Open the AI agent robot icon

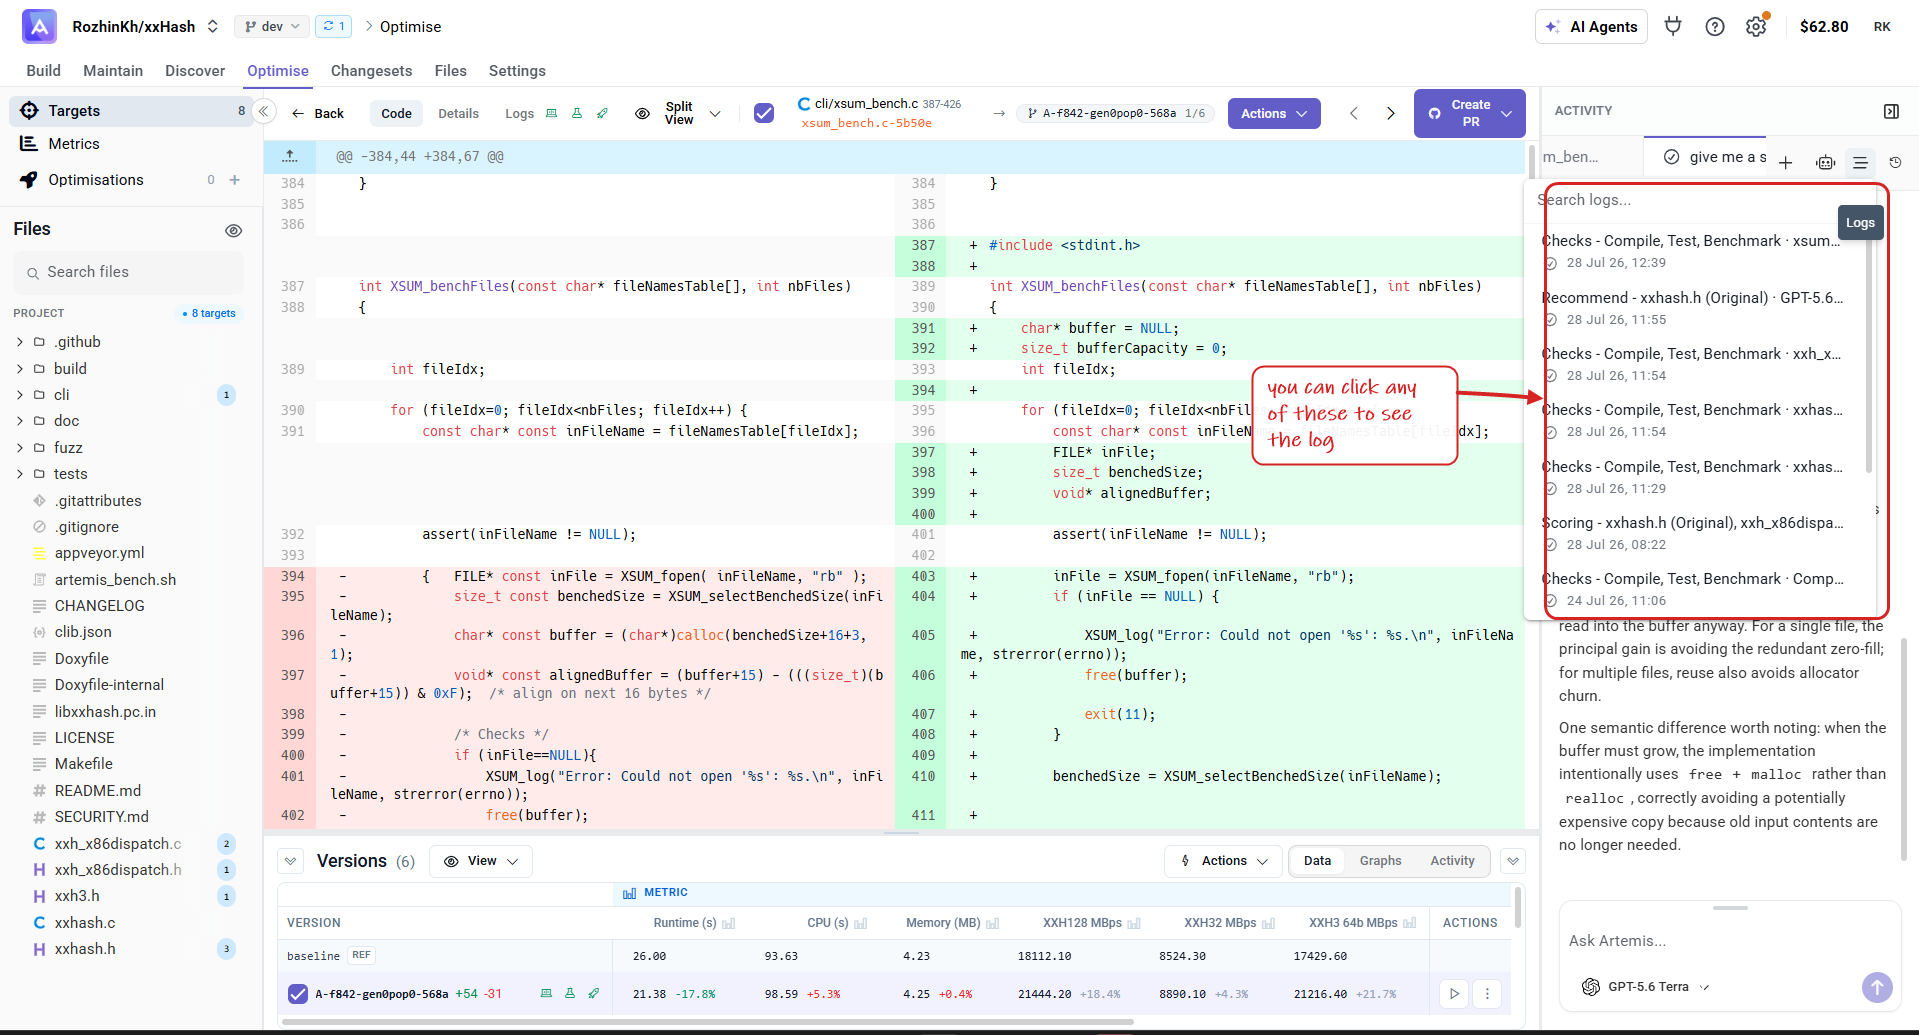(1825, 162)
